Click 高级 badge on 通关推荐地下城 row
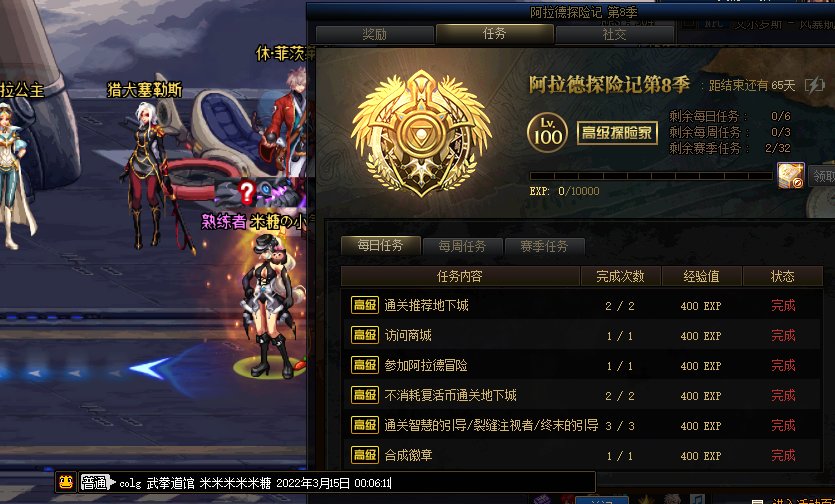 click(x=365, y=305)
